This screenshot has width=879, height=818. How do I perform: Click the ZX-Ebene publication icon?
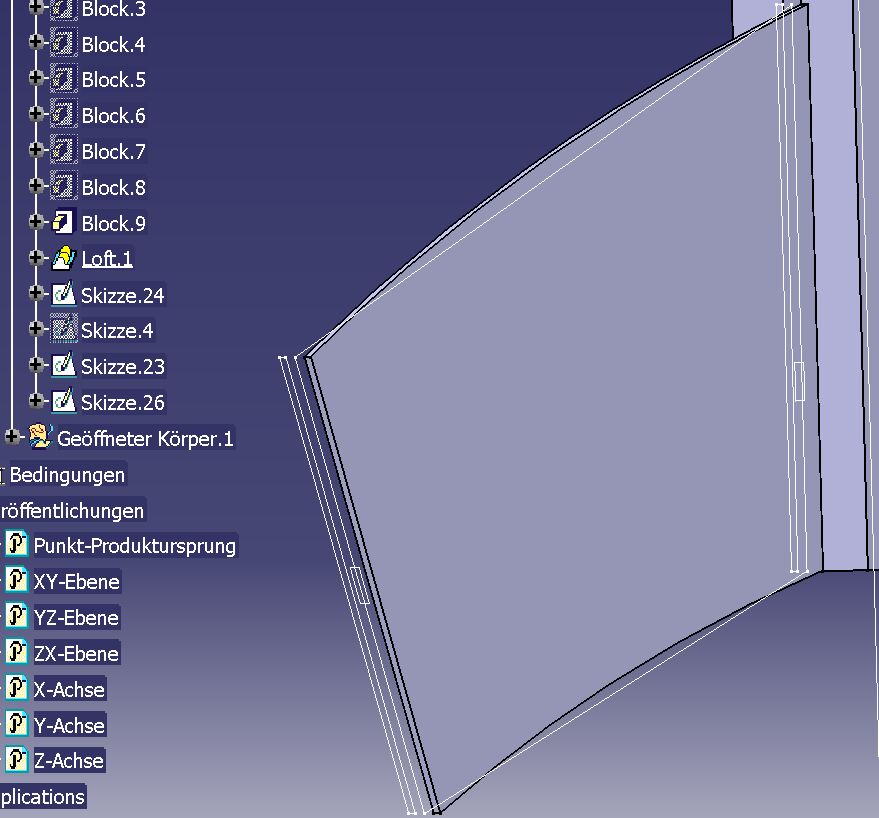click(x=16, y=652)
